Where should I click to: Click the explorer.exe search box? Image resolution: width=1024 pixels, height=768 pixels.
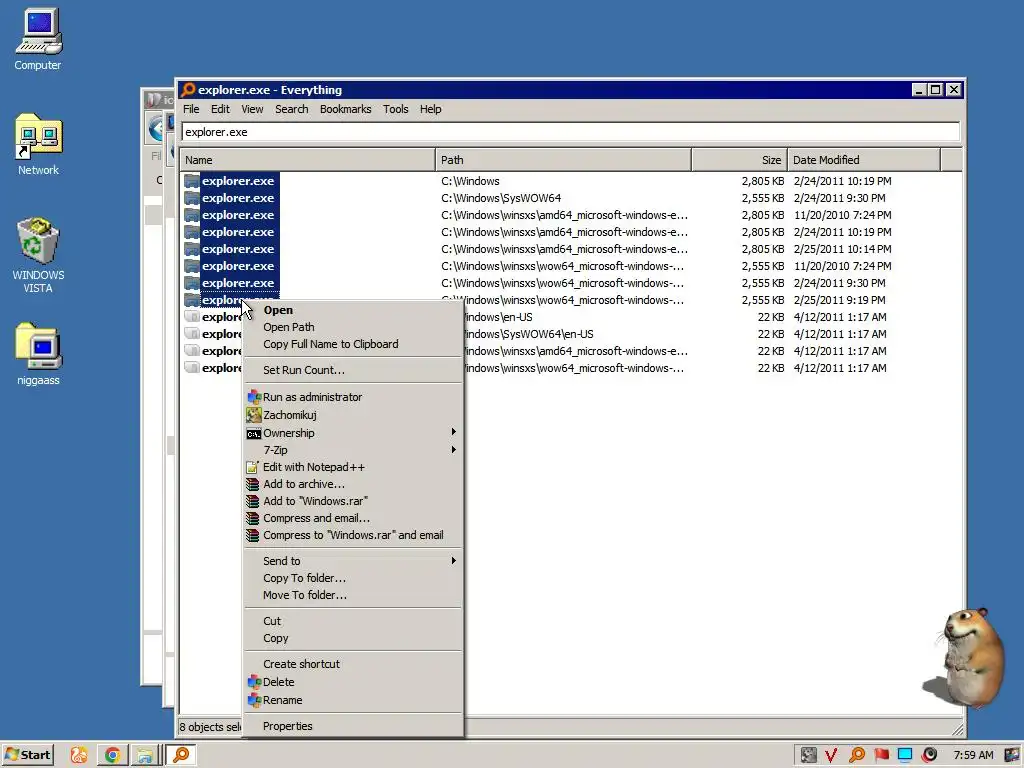pos(571,132)
